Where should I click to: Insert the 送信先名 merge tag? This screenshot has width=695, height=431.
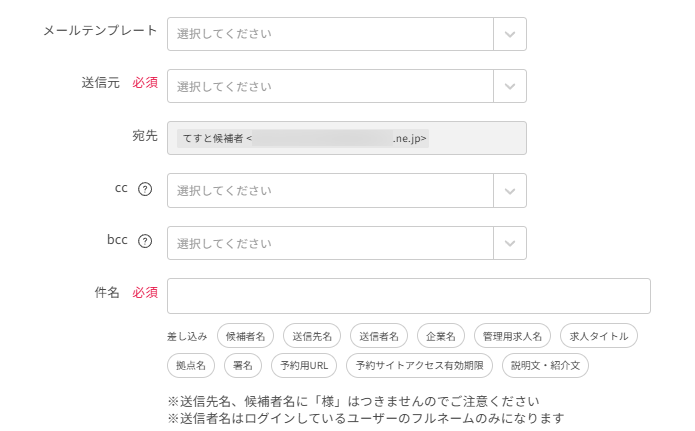click(x=312, y=336)
